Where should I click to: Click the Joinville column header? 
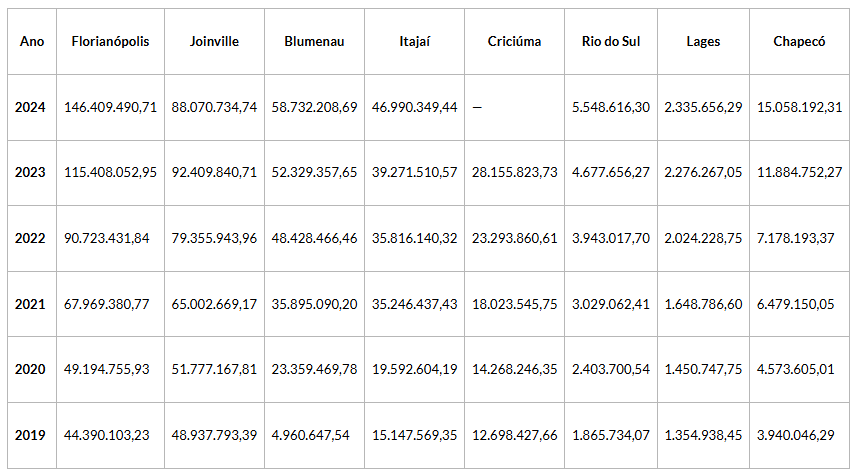pos(214,41)
